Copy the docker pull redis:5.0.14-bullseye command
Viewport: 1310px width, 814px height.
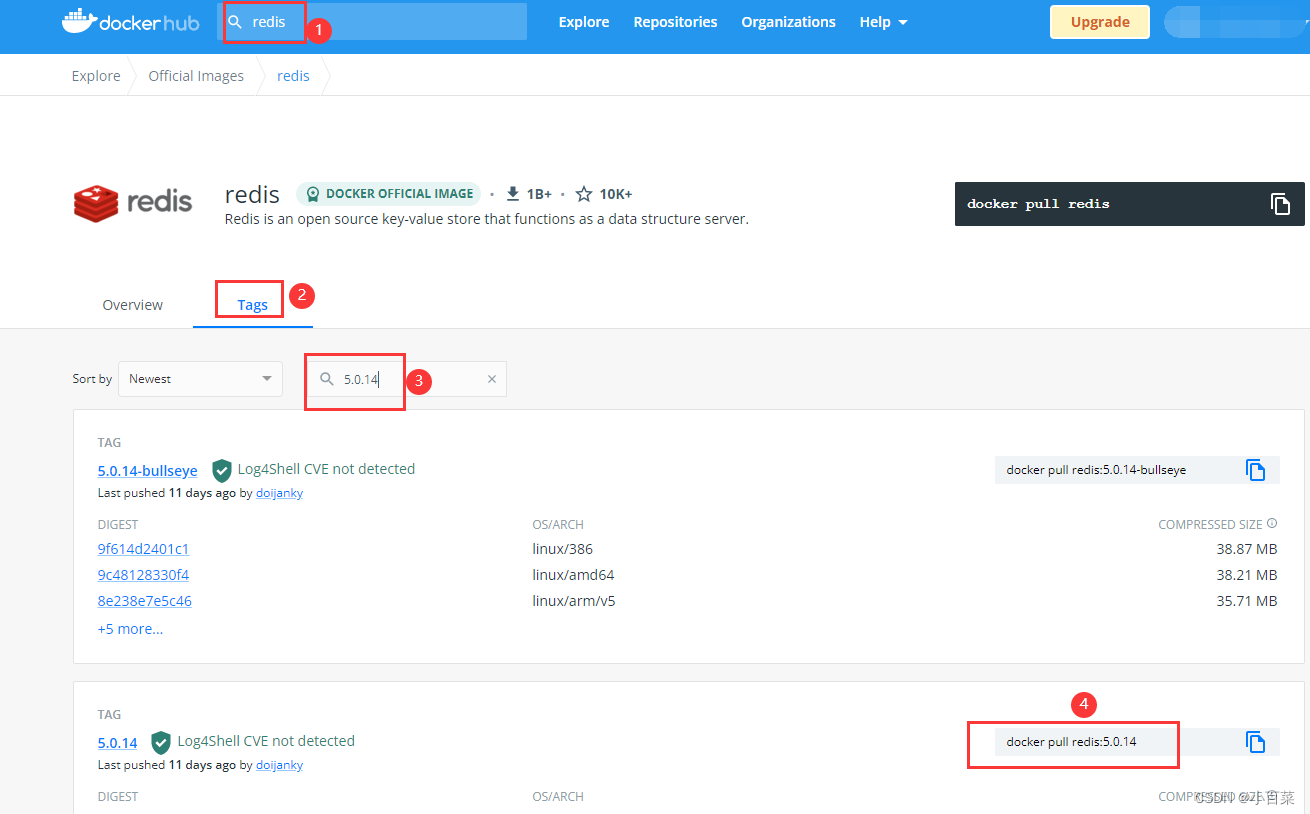(1256, 470)
